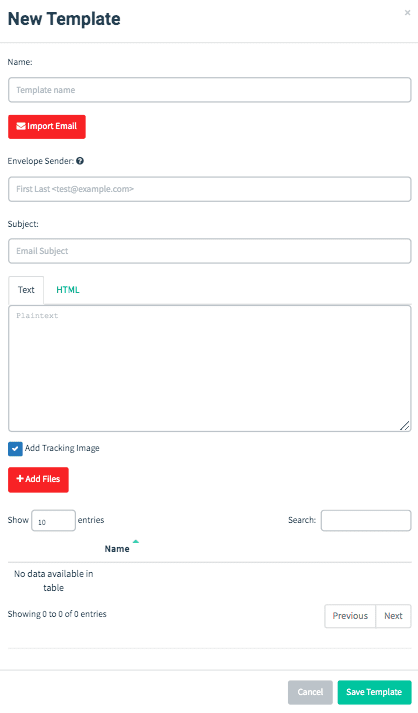Sort the table by Name column header

pyautogui.click(x=117, y=549)
